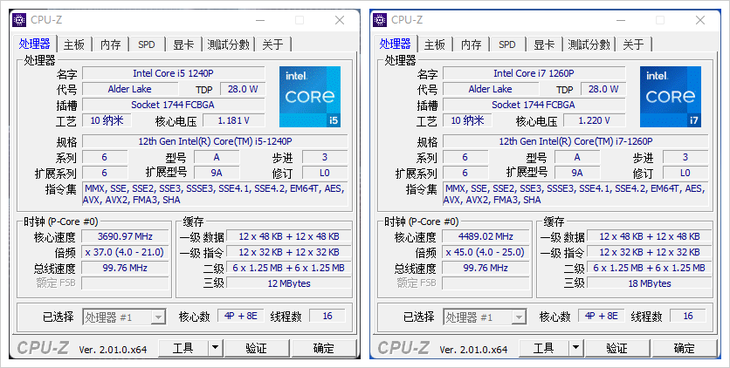Screen dimensions: 730x368
Task: Click 工具 button in left window
Action: pyautogui.click(x=183, y=348)
